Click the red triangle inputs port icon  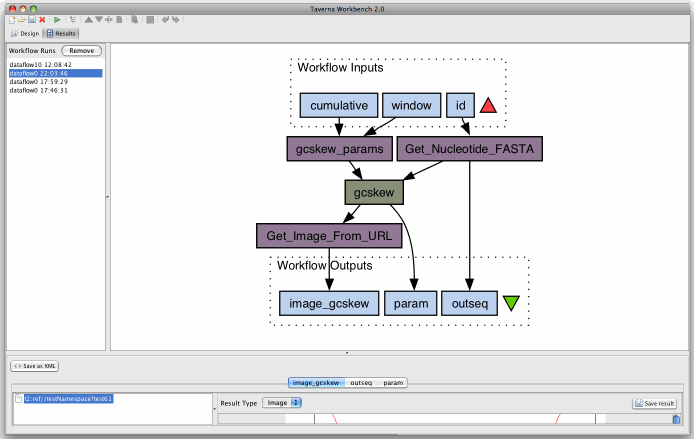(x=487, y=106)
